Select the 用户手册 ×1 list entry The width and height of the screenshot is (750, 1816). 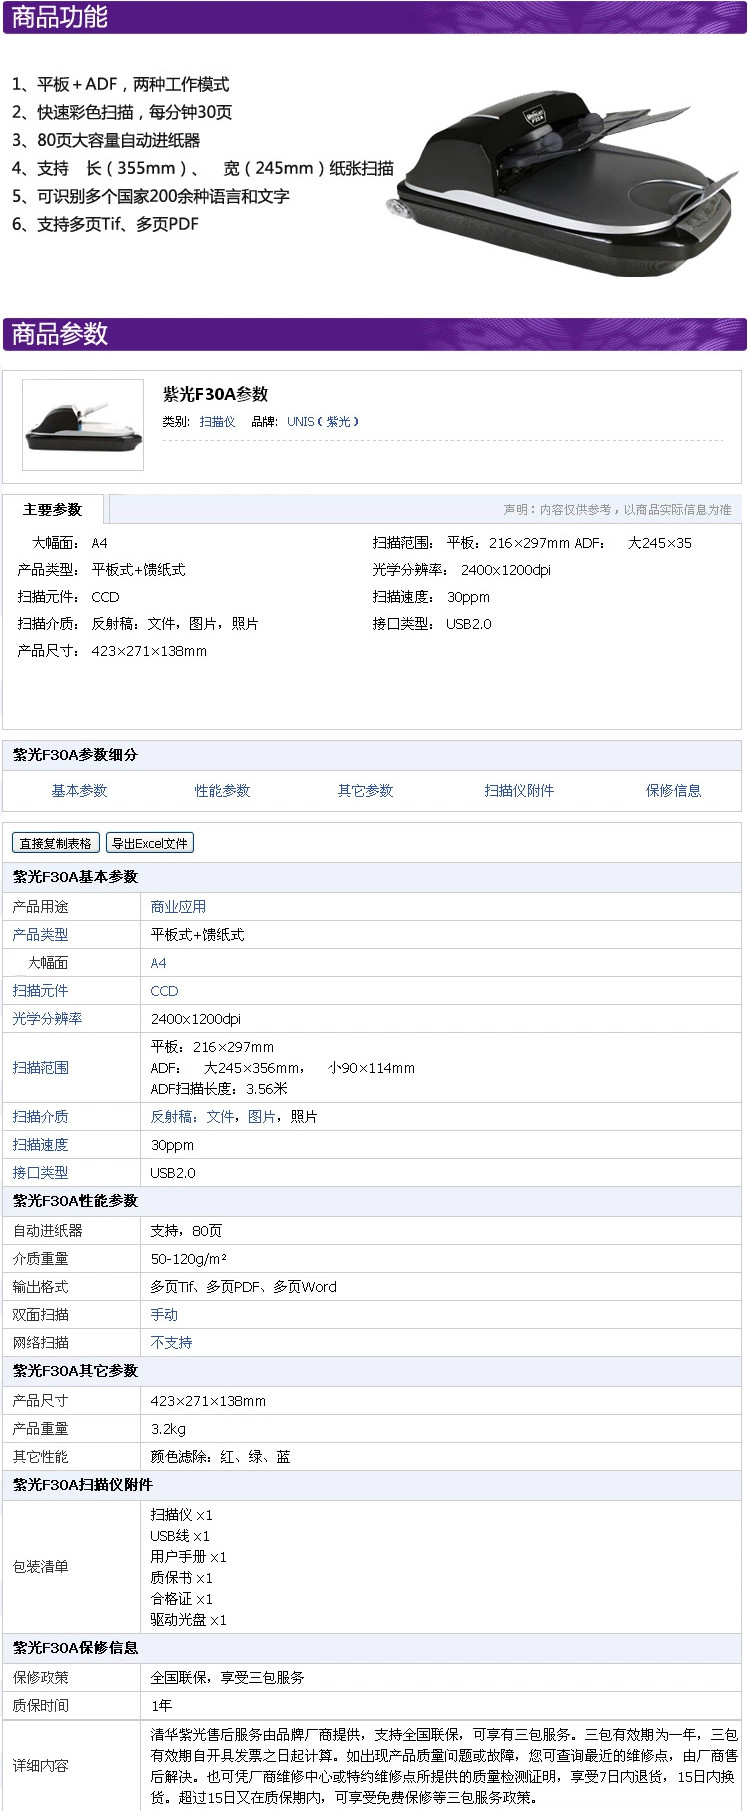pos(188,1557)
